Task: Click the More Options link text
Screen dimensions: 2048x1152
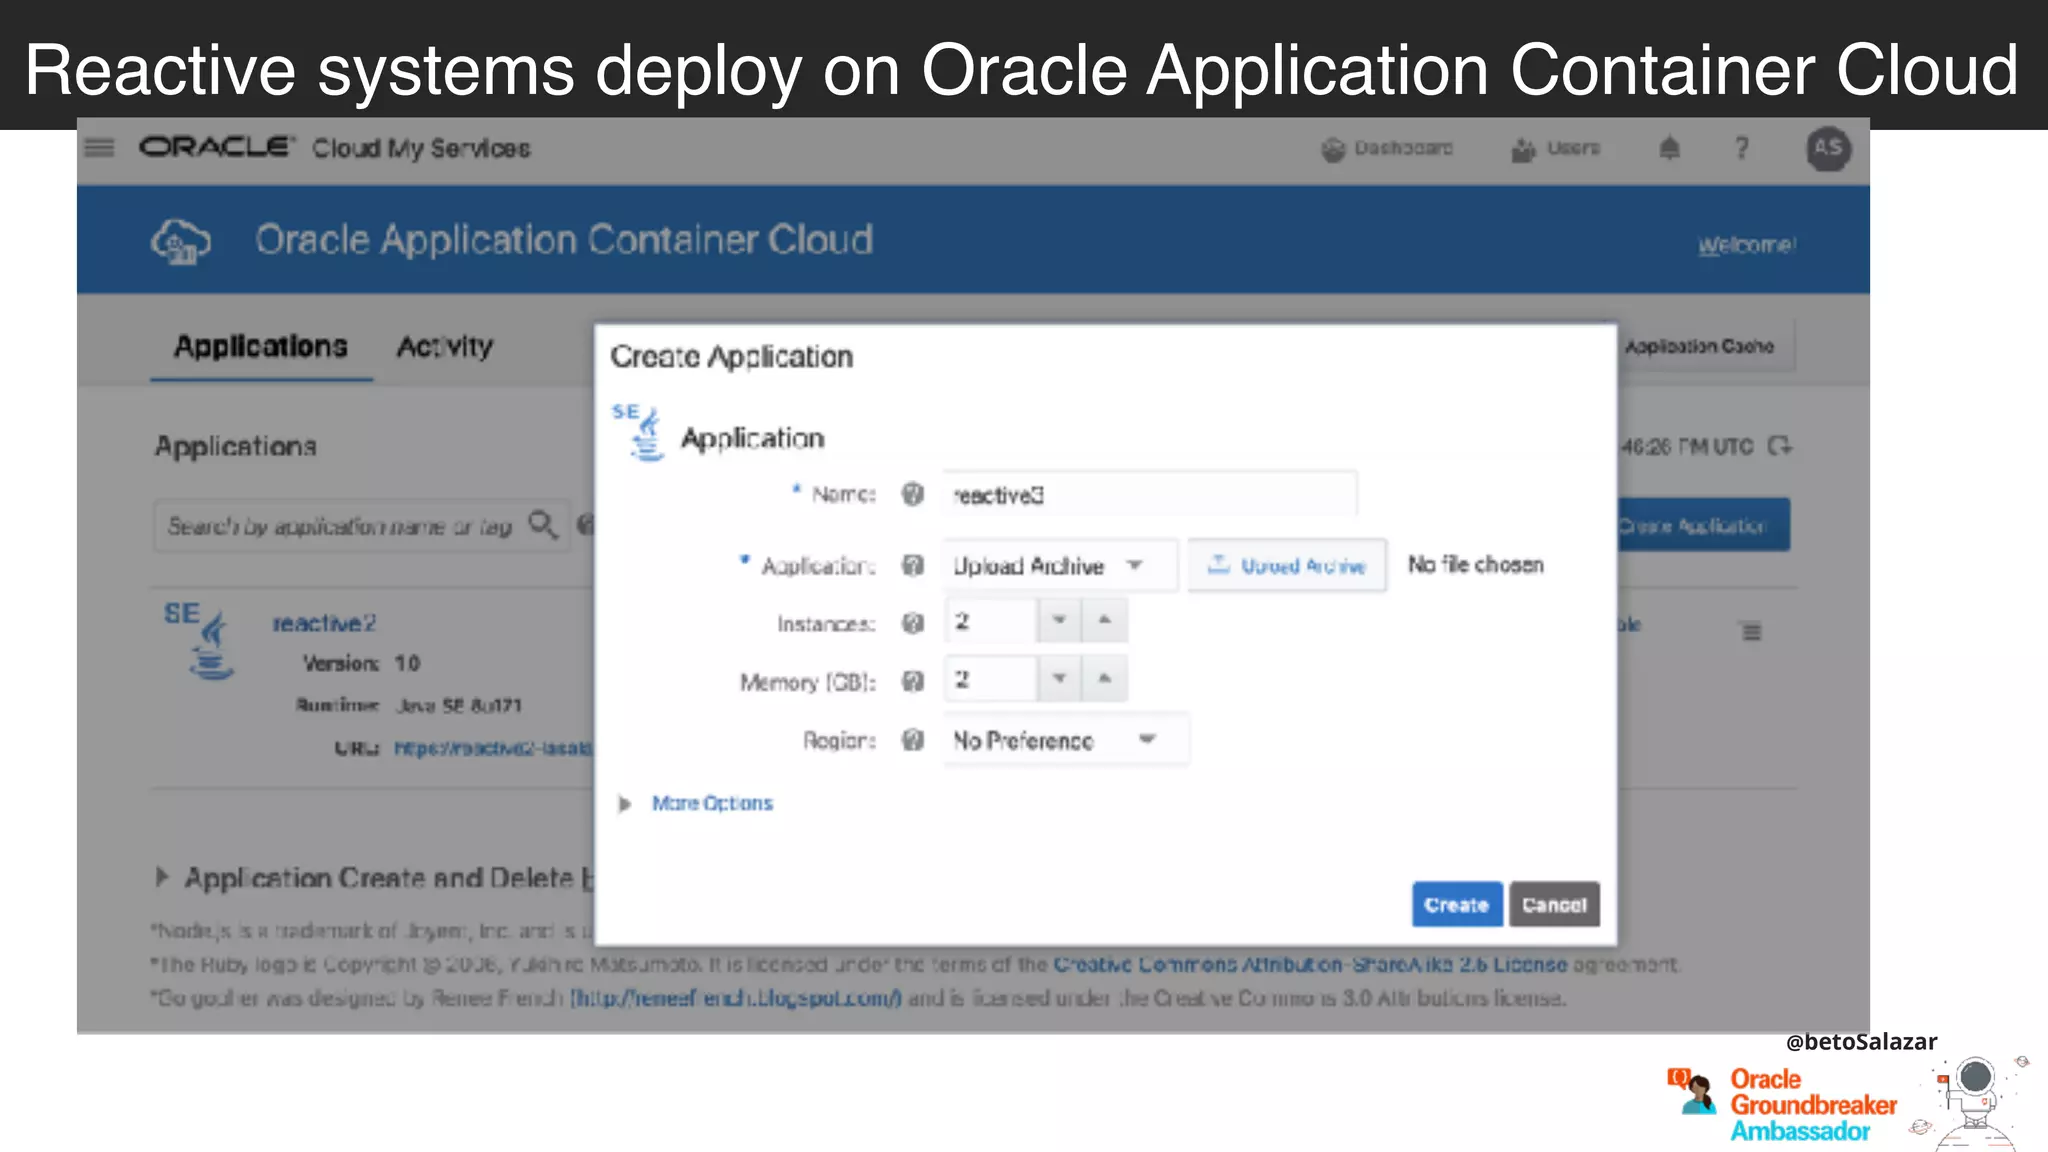Action: [x=712, y=803]
